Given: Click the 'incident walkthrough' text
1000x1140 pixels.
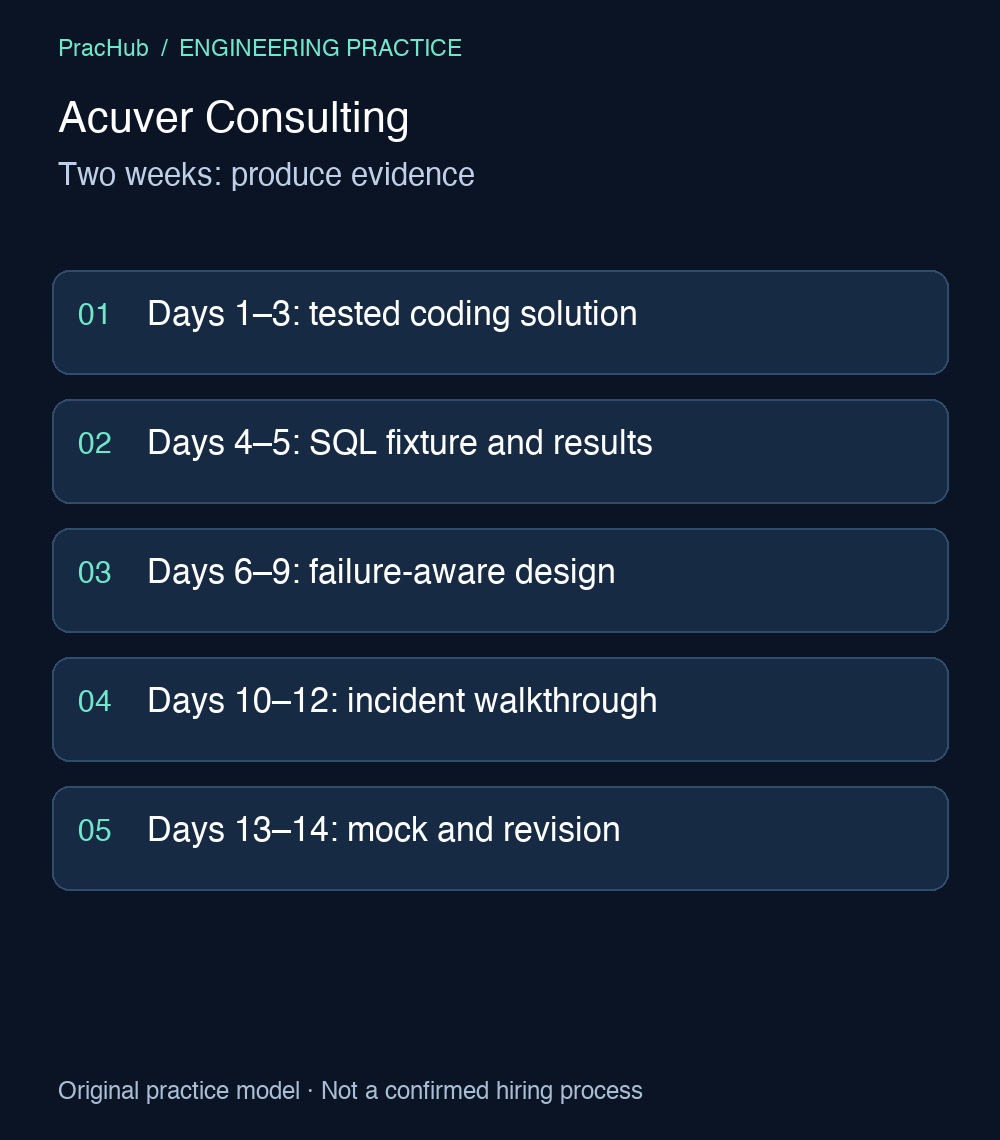Looking at the screenshot, I should coord(502,701).
